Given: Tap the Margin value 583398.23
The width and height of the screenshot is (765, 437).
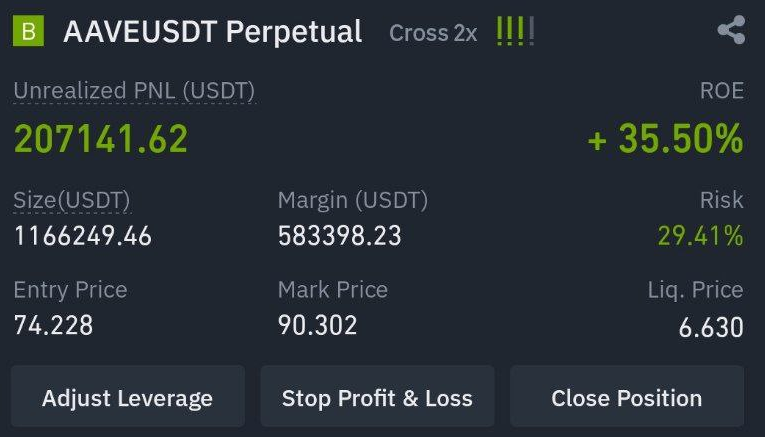Looking at the screenshot, I should pyautogui.click(x=340, y=236).
